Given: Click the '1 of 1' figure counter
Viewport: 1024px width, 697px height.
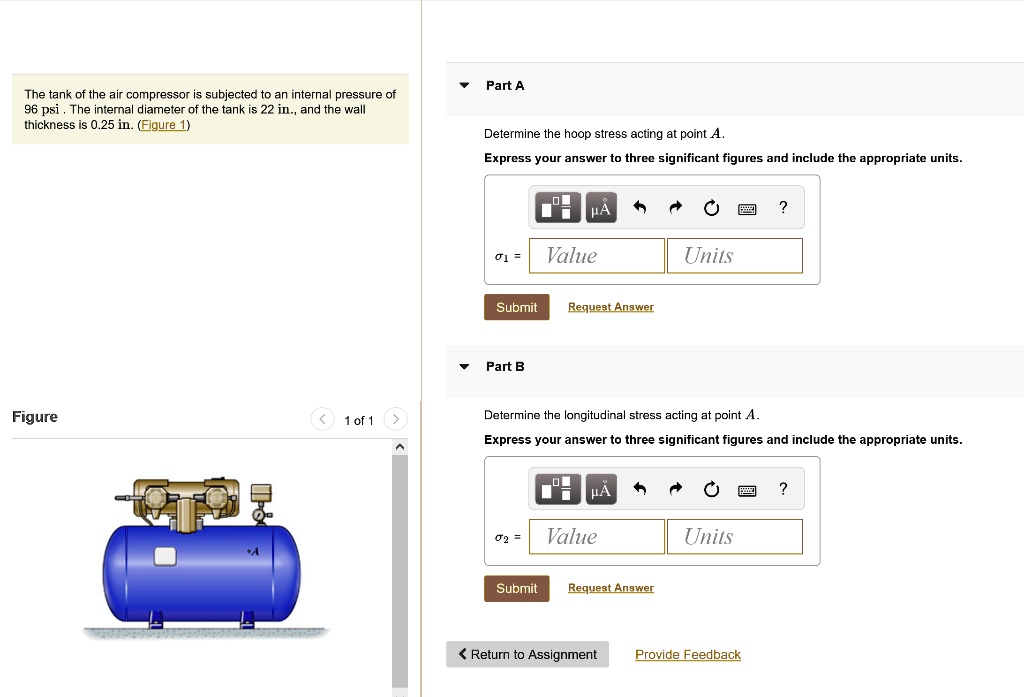Looking at the screenshot, I should pyautogui.click(x=359, y=421).
